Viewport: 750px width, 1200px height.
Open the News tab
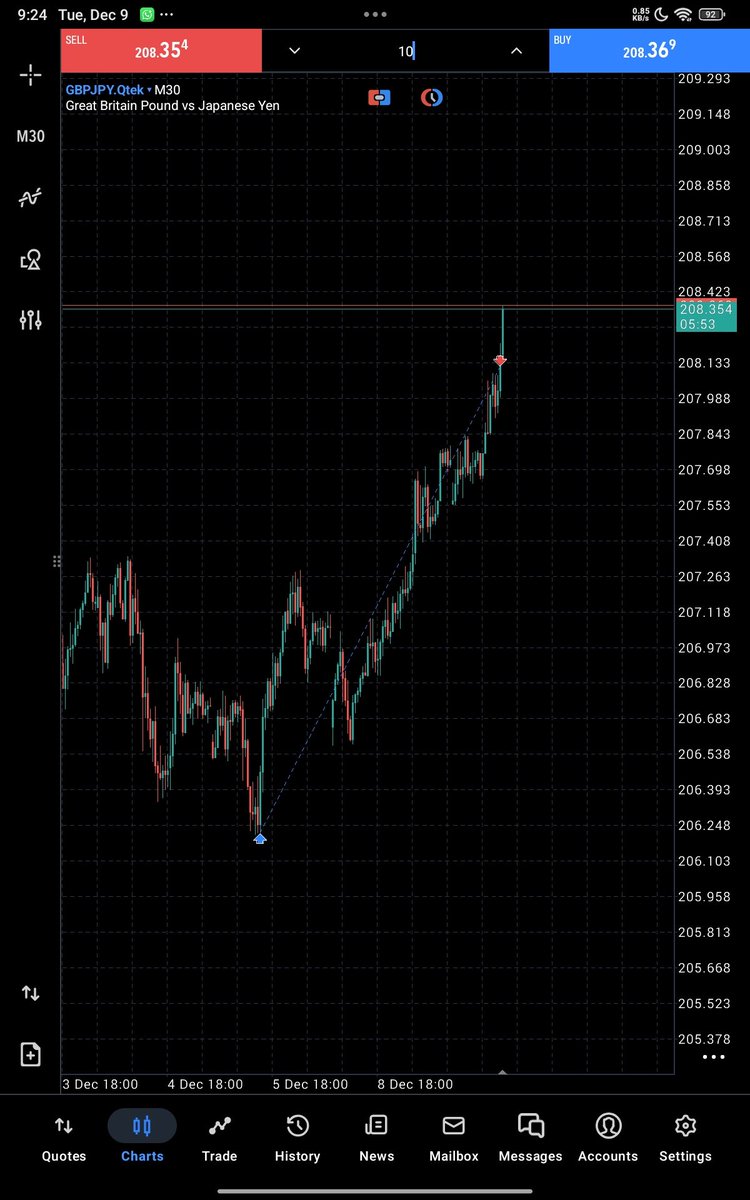coord(376,1137)
